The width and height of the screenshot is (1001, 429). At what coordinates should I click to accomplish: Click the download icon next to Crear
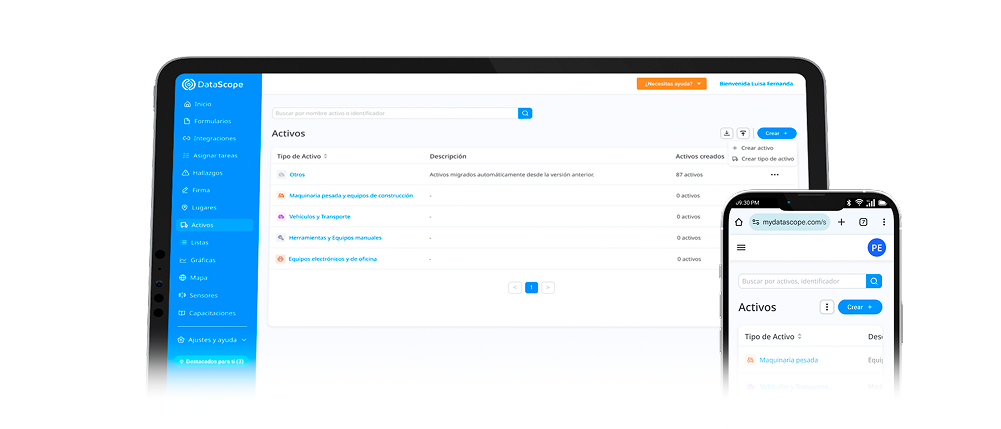coord(726,133)
